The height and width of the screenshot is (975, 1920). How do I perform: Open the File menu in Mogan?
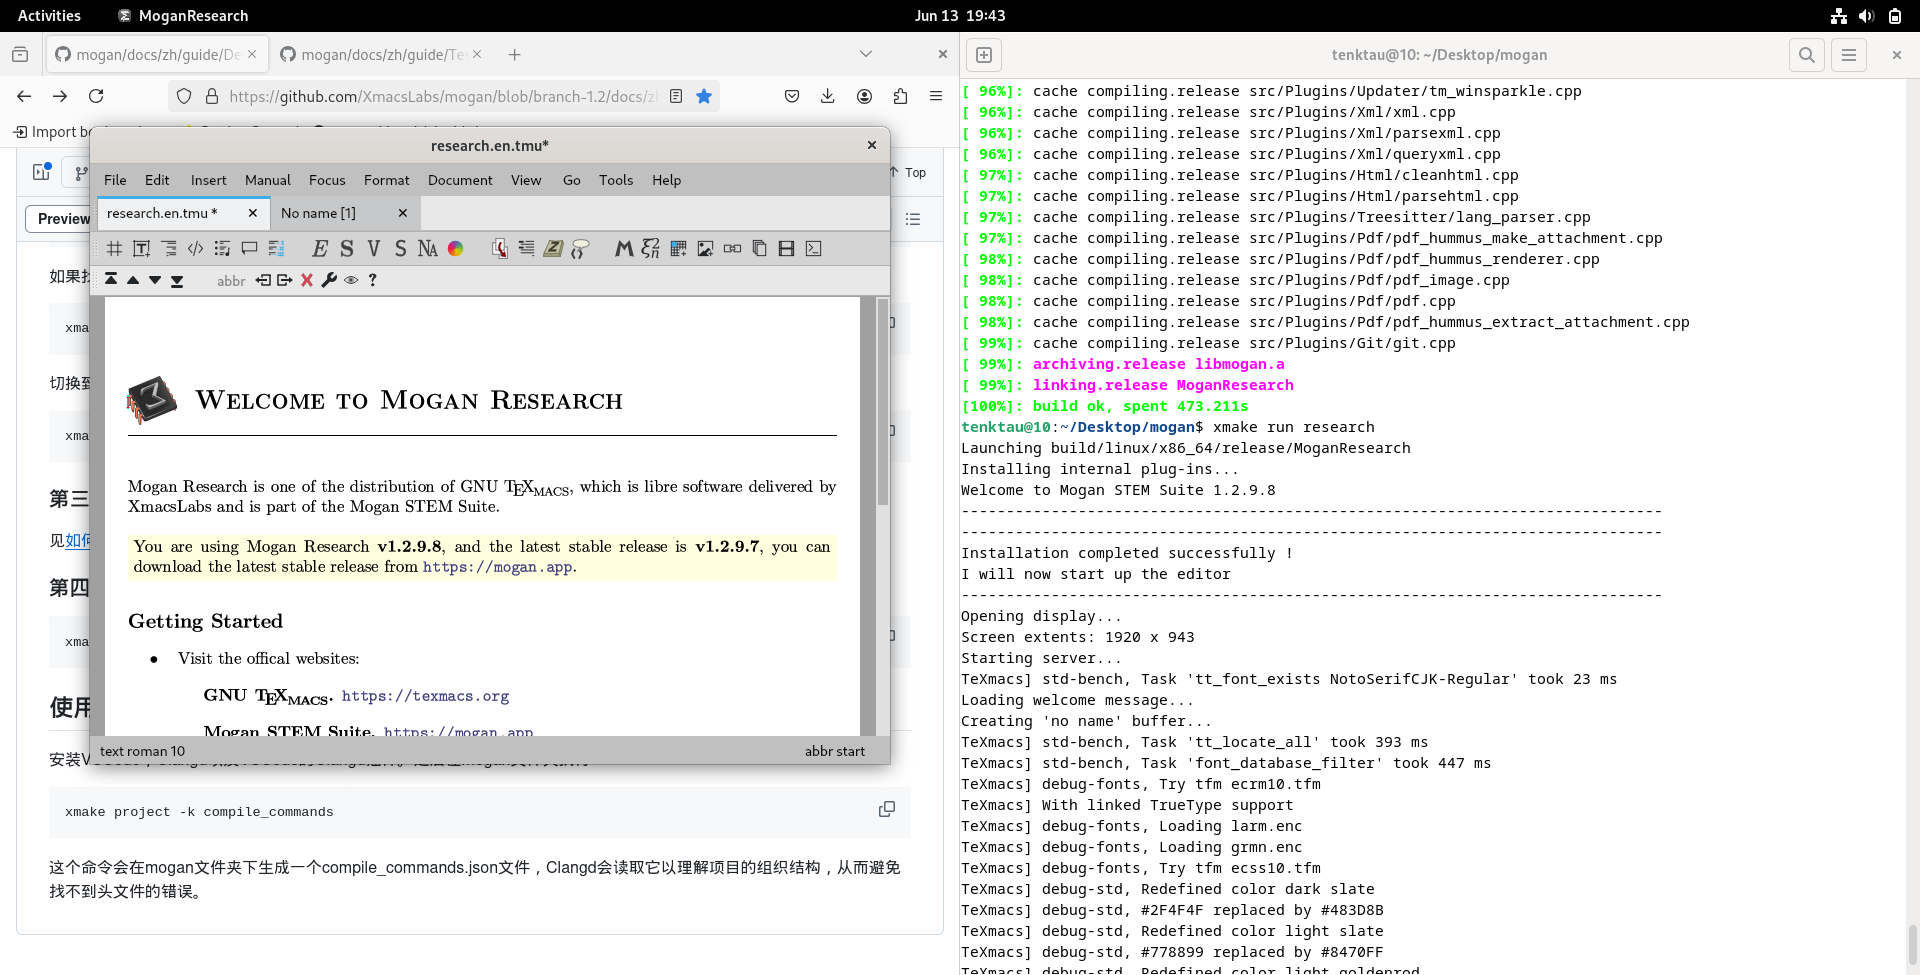[115, 180]
